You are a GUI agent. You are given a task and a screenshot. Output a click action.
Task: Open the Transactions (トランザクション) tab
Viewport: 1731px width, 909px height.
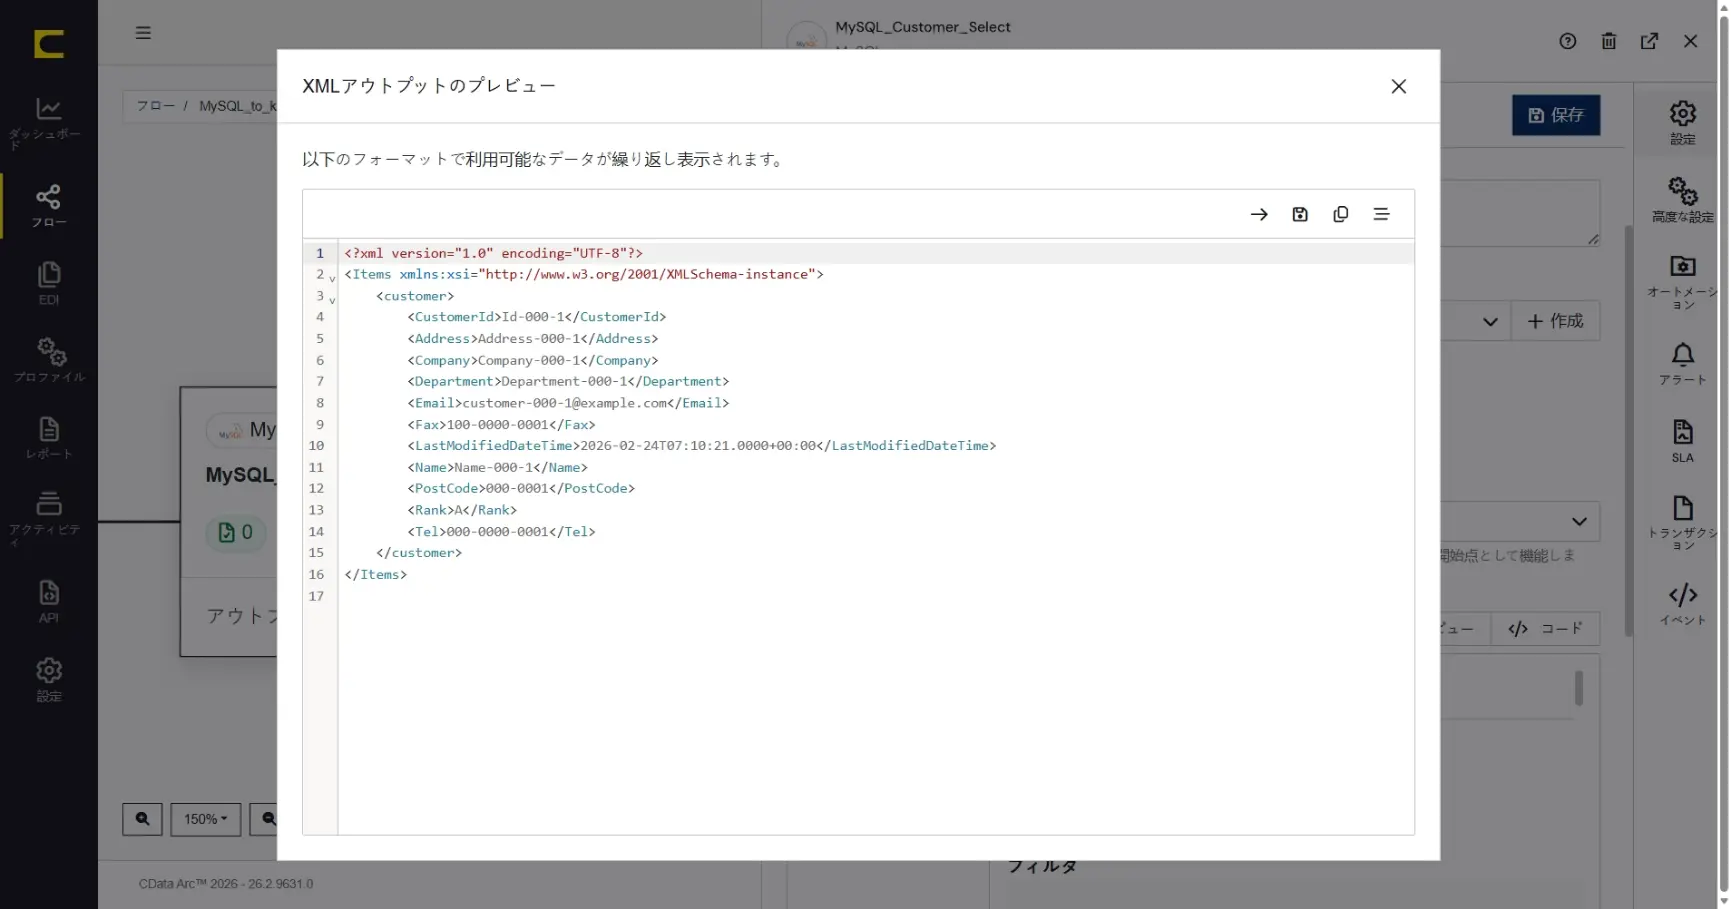[1682, 522]
